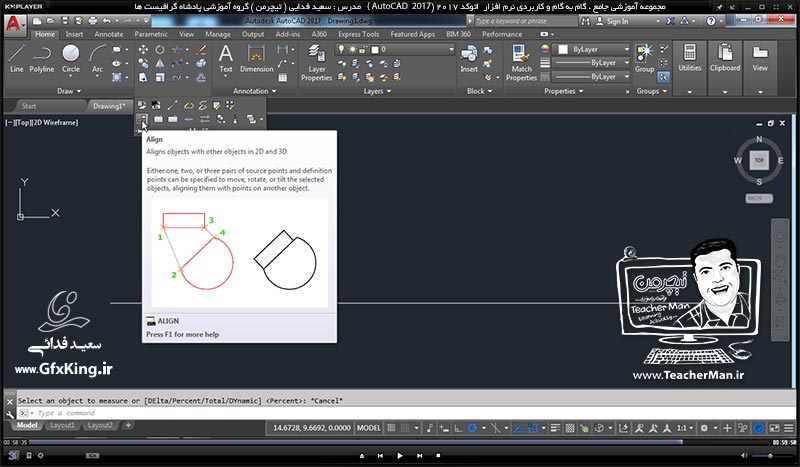Toggle the MODEL space button
Screen dimensions: 800x467
368,428
